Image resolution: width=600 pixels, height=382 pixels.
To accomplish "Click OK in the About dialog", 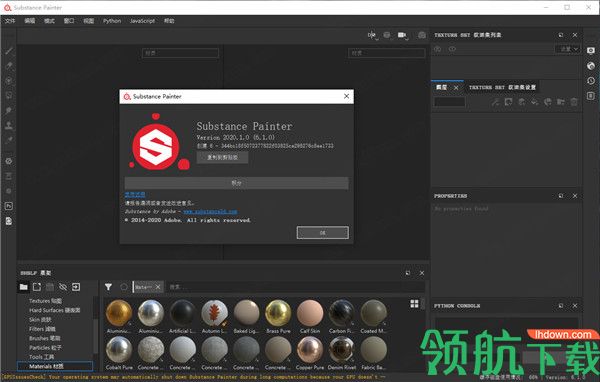I will [x=323, y=232].
